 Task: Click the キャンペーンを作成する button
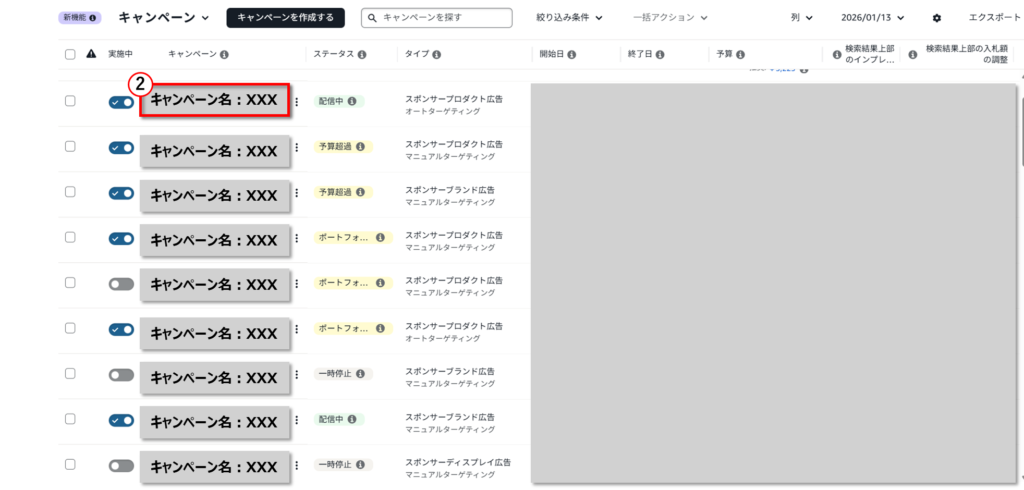tap(285, 18)
